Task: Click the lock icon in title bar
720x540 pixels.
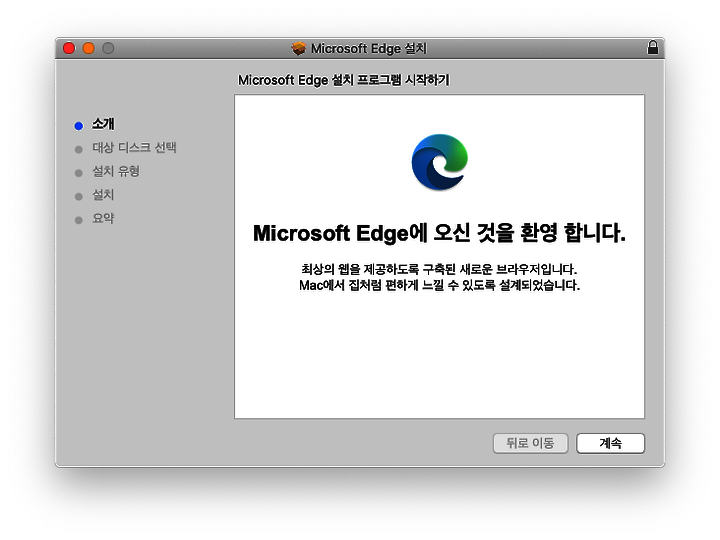Action: point(653,48)
